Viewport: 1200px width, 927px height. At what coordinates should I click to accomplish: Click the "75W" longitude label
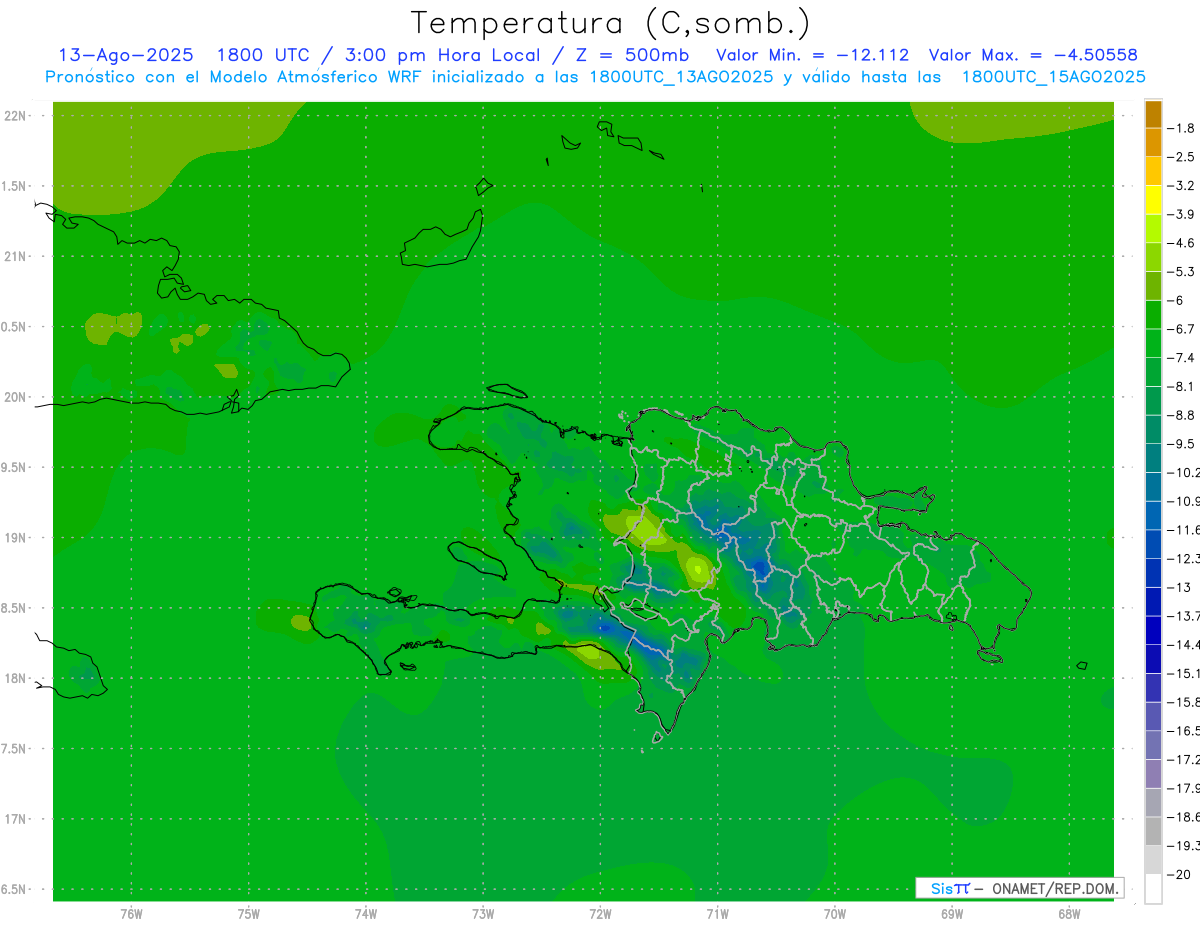tap(248, 913)
